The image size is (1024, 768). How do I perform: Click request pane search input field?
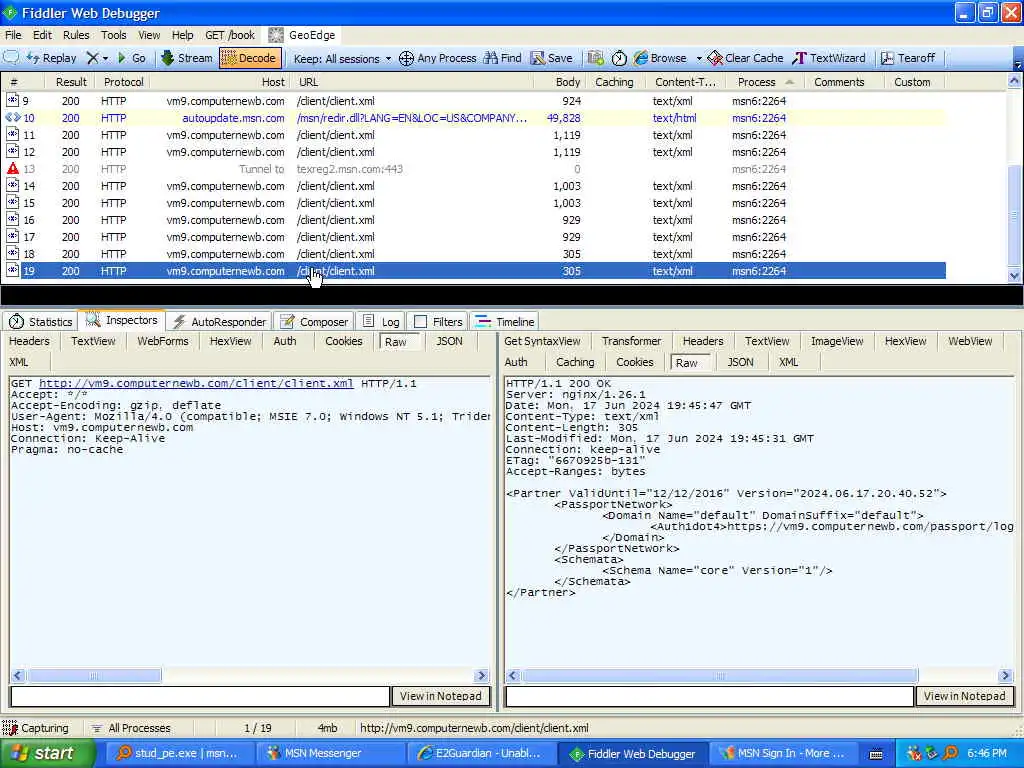click(200, 696)
